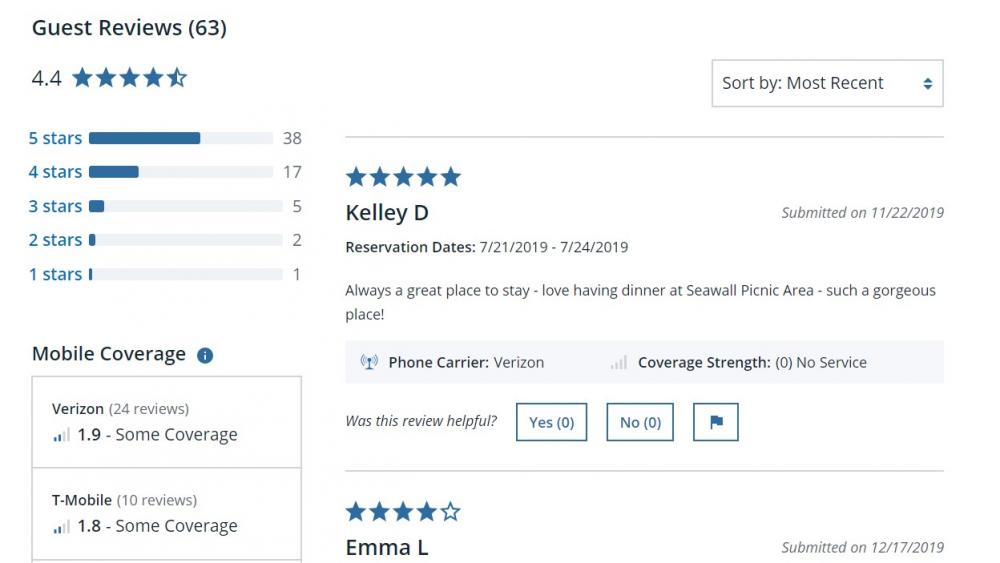Filter reviews by 4 stars
The height and width of the screenshot is (563, 1000).
[55, 172]
